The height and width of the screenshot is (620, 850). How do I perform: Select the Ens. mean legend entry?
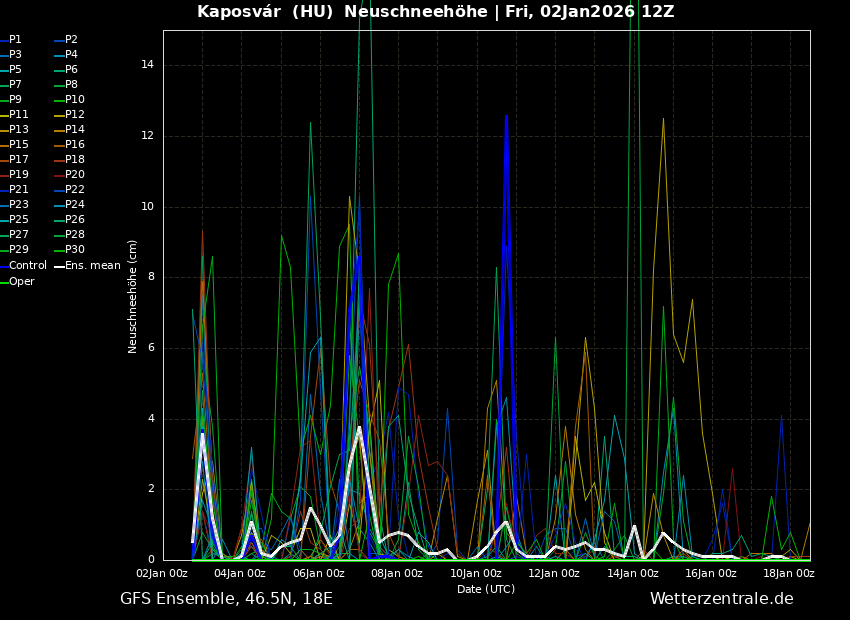pos(92,266)
